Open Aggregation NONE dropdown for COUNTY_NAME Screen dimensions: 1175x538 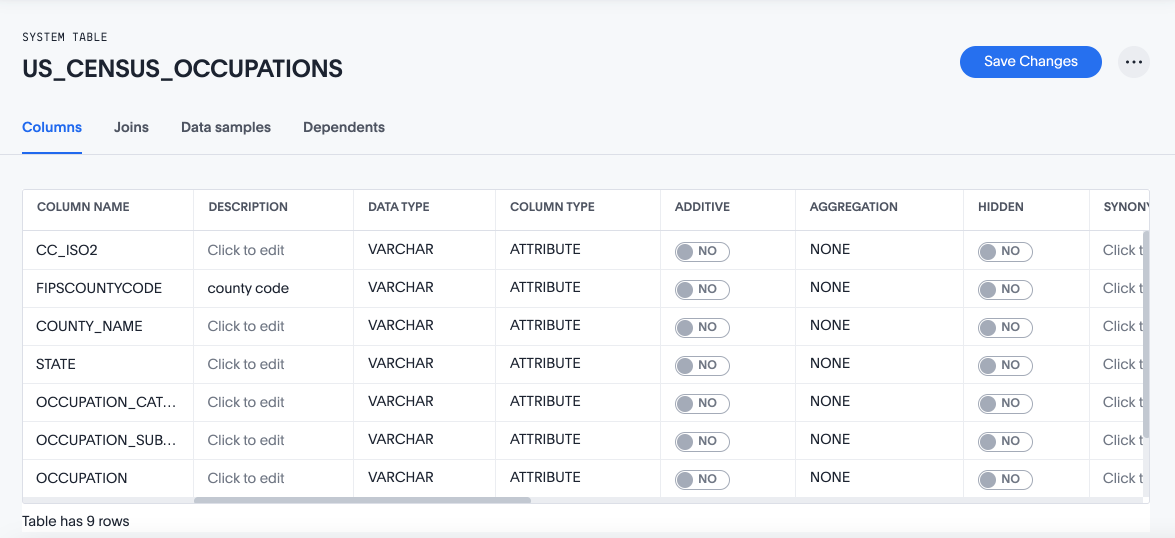[830, 325]
